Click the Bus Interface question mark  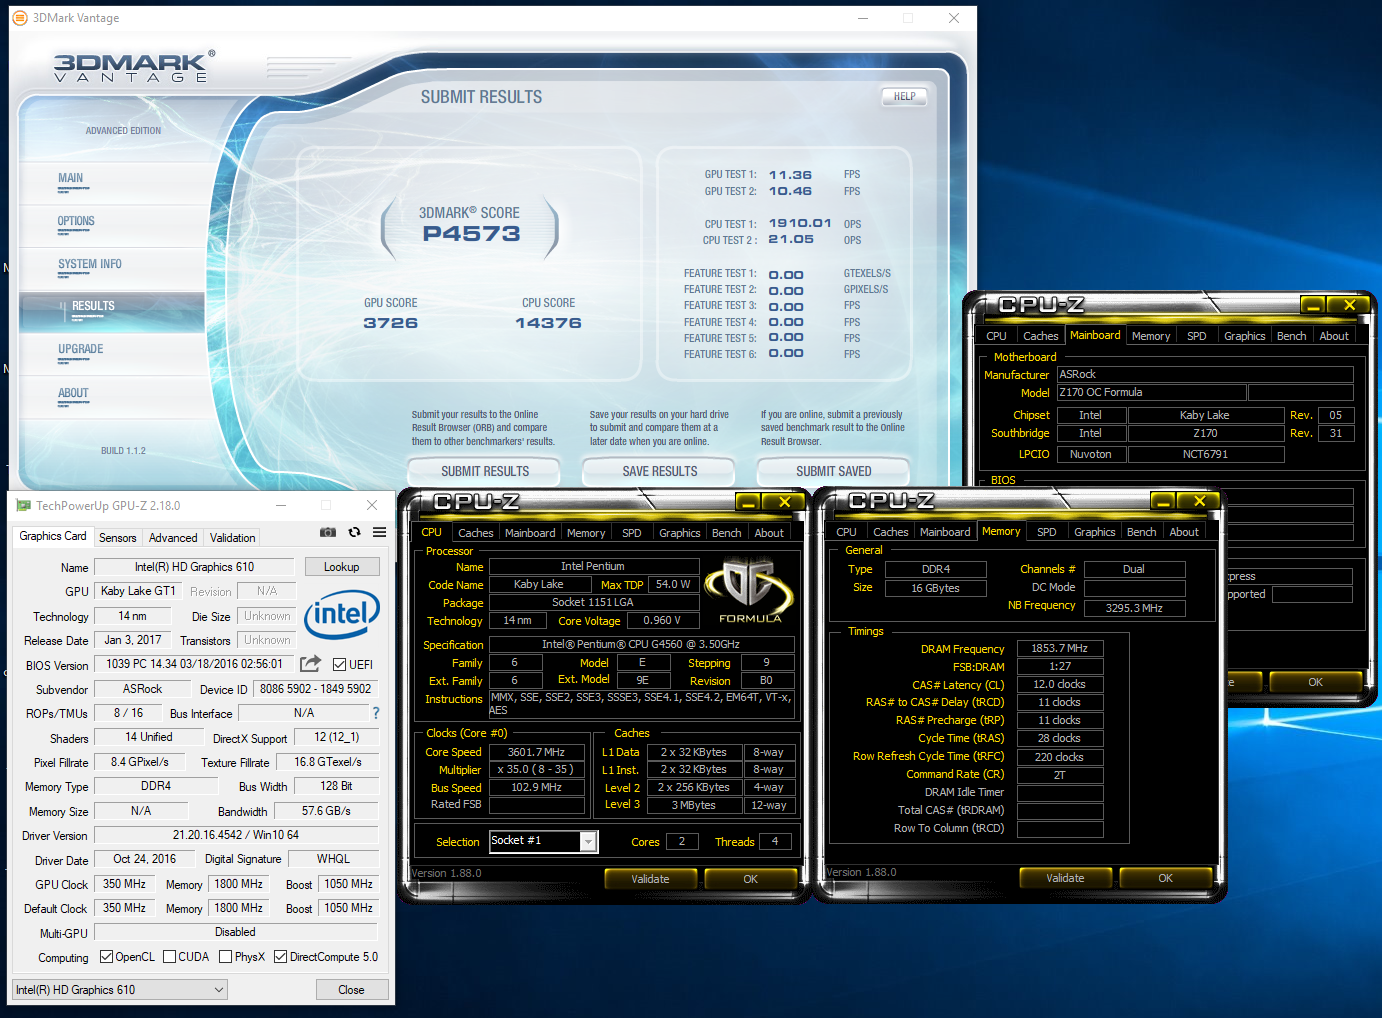click(376, 713)
